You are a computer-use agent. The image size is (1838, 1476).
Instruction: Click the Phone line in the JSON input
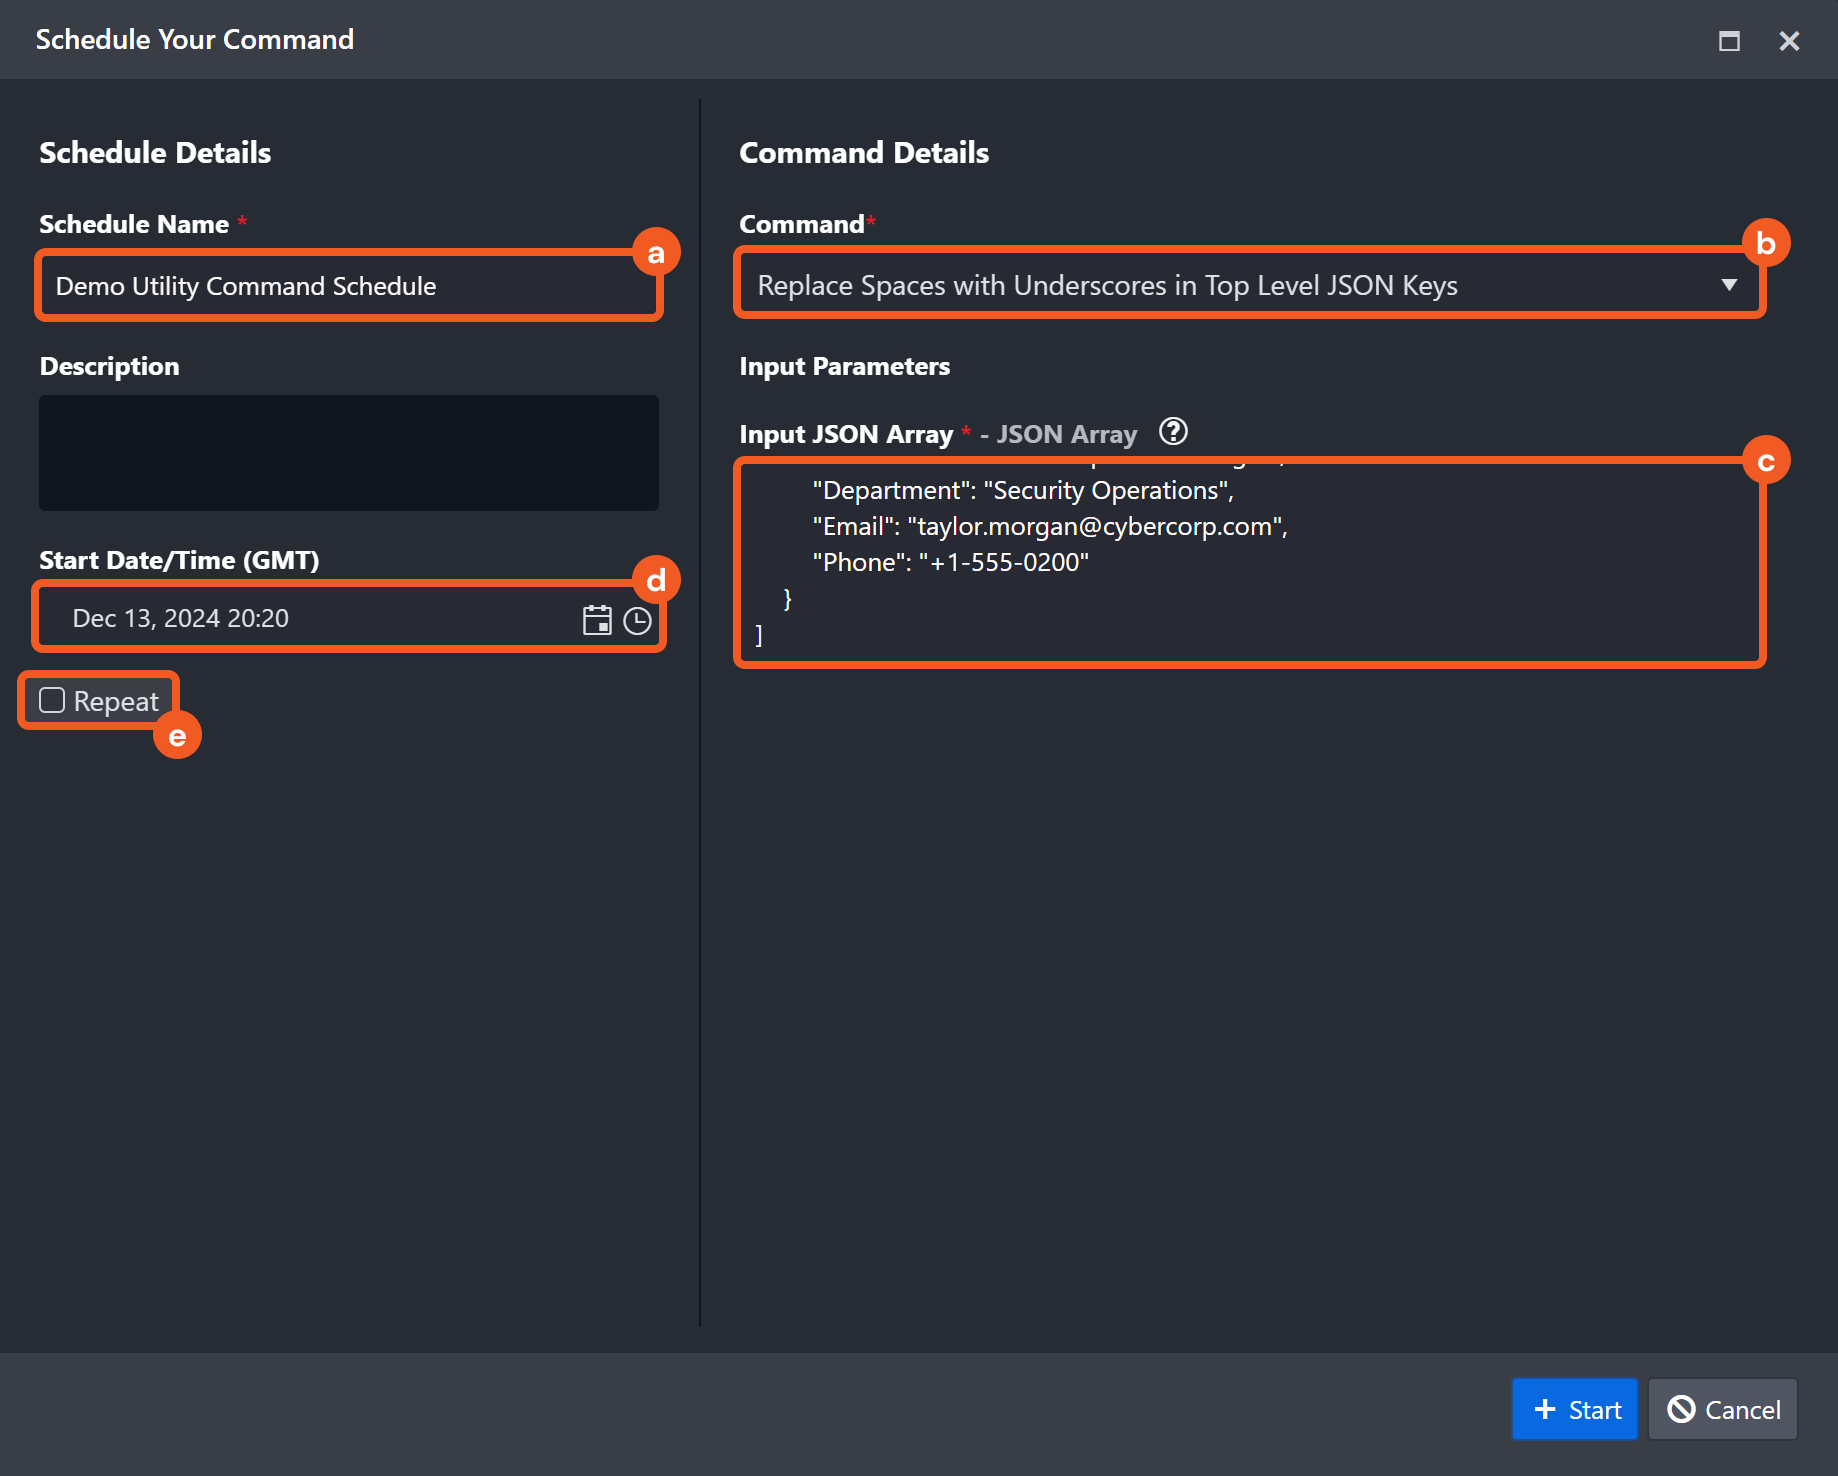(950, 563)
